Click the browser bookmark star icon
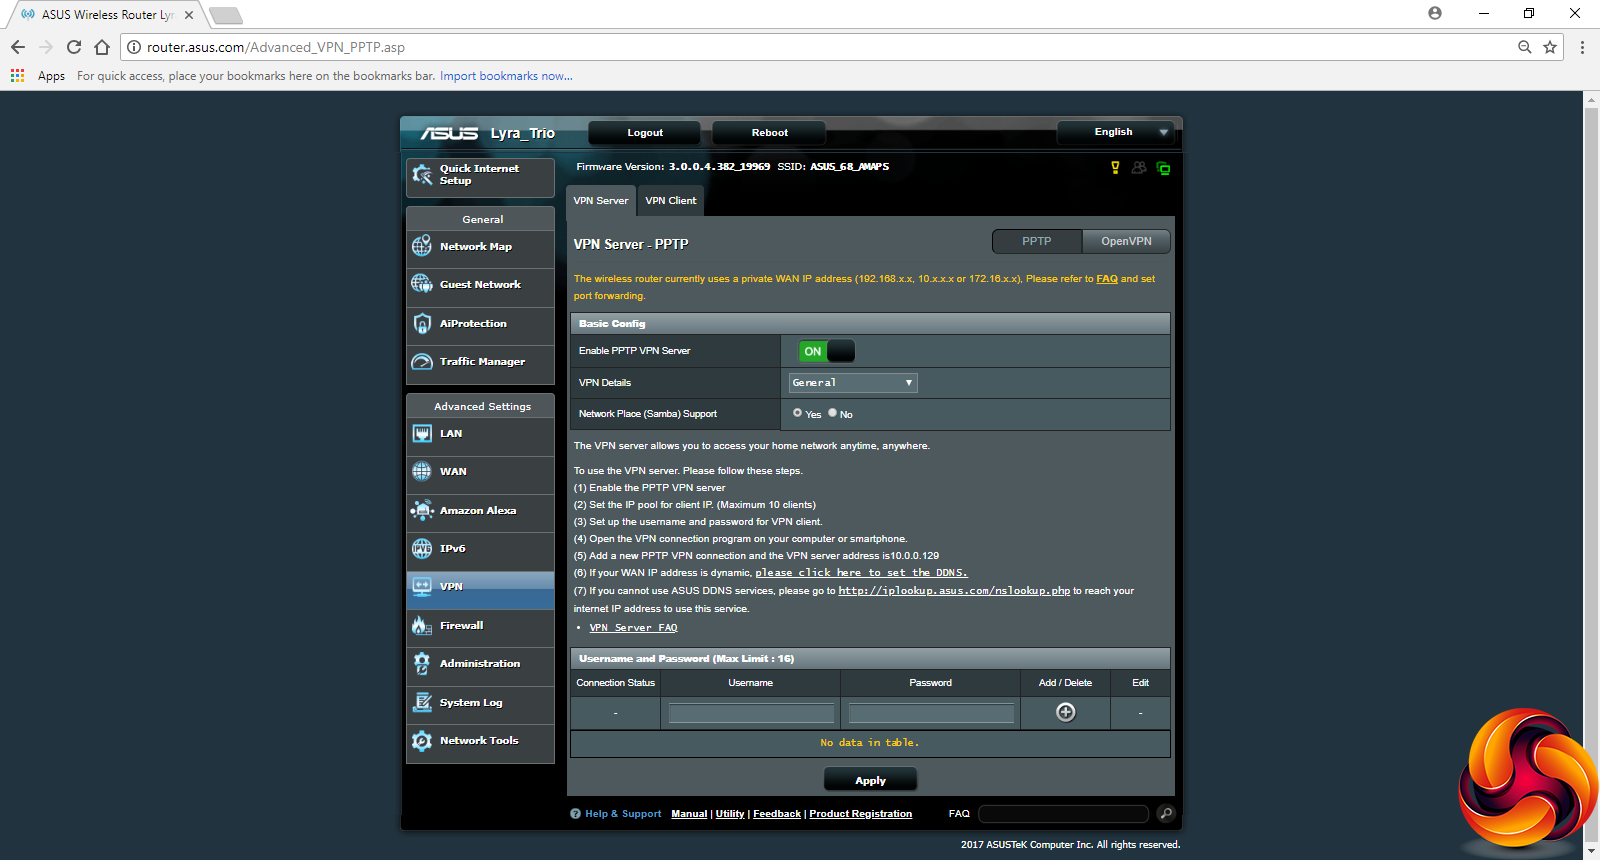The image size is (1600, 860). tap(1550, 47)
